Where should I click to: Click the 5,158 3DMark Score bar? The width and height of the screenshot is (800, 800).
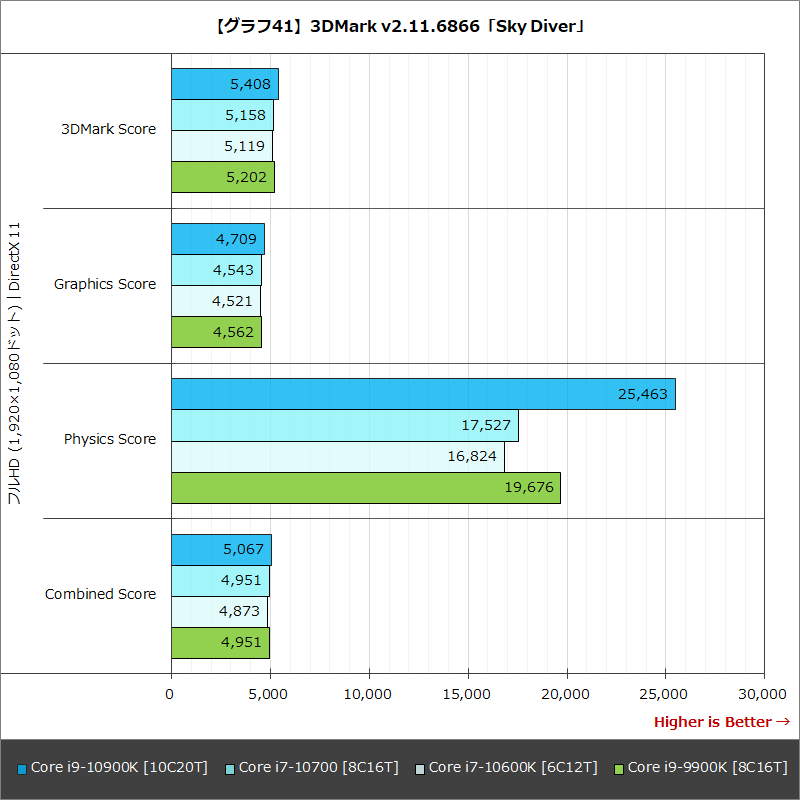tap(222, 115)
